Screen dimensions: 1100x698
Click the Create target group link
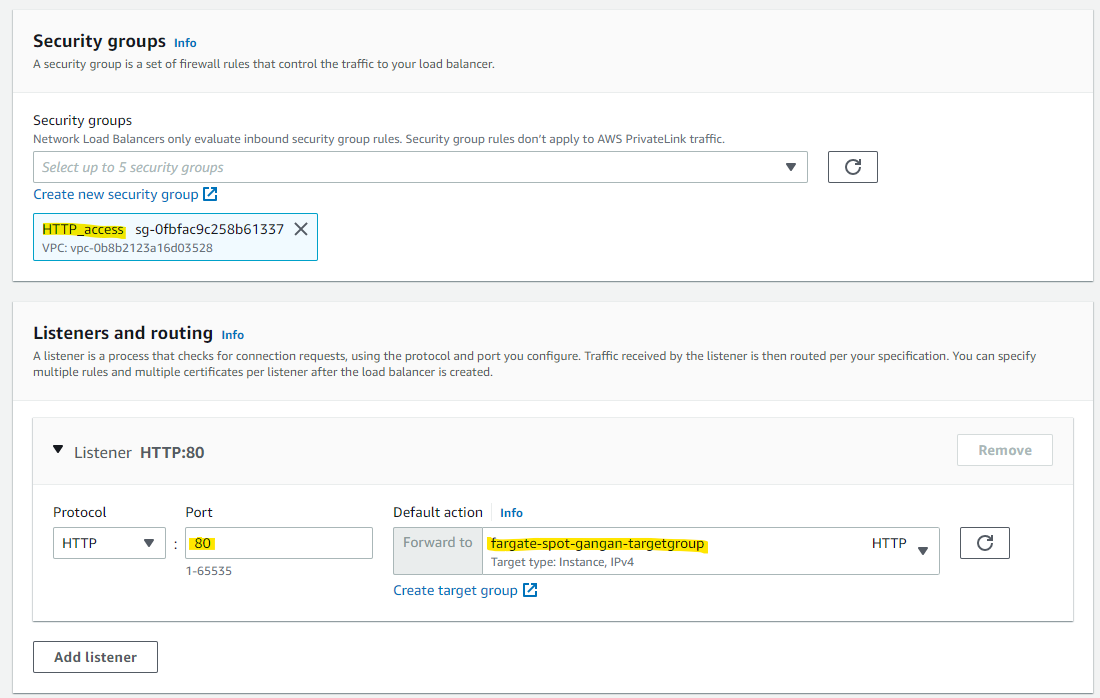(x=455, y=590)
